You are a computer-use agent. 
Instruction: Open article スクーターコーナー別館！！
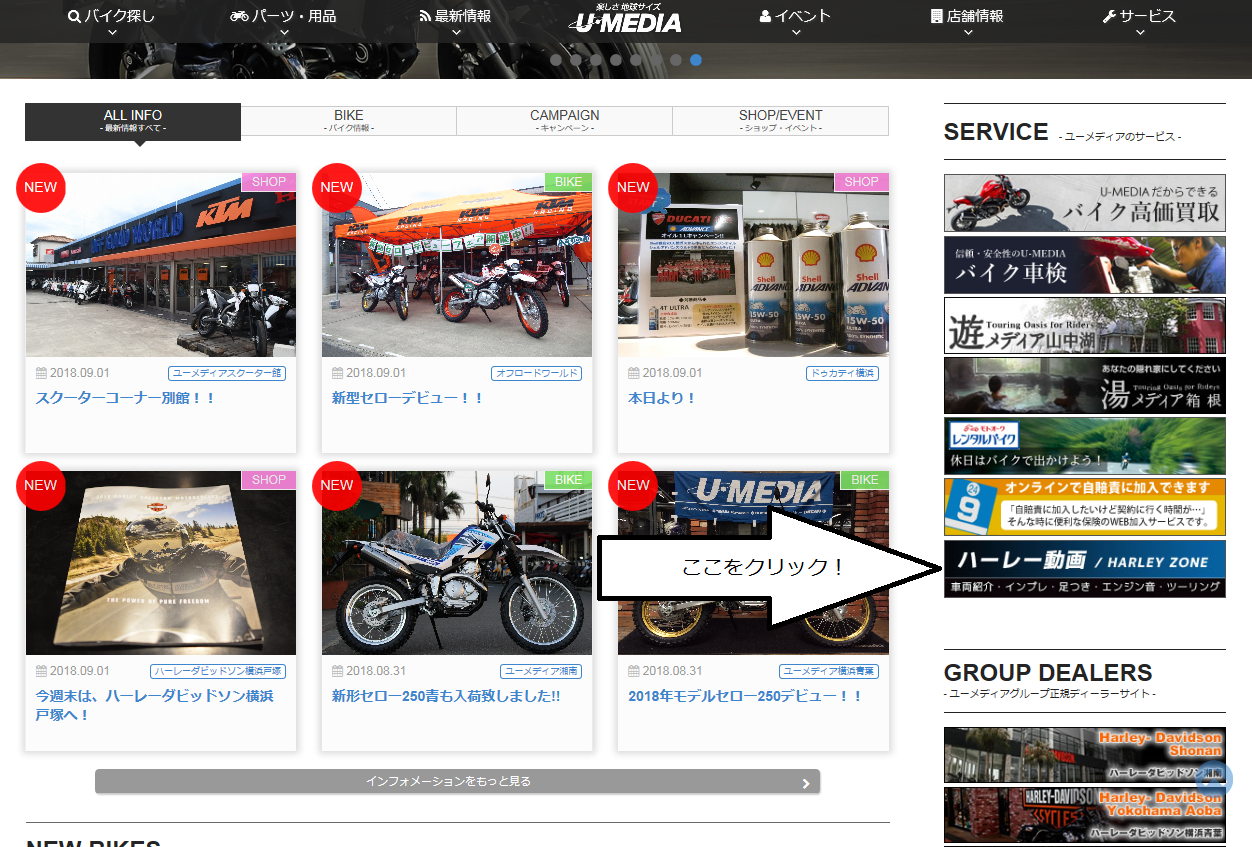click(126, 398)
